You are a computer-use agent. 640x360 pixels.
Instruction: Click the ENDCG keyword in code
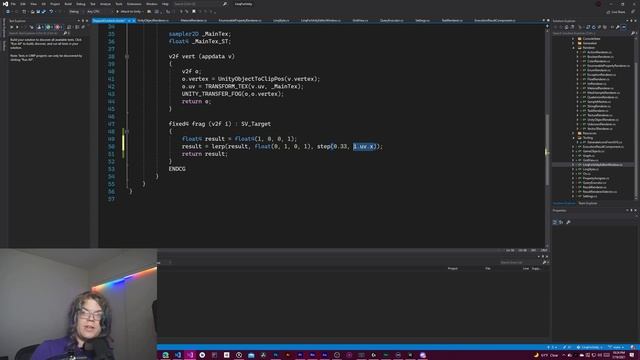pos(177,169)
